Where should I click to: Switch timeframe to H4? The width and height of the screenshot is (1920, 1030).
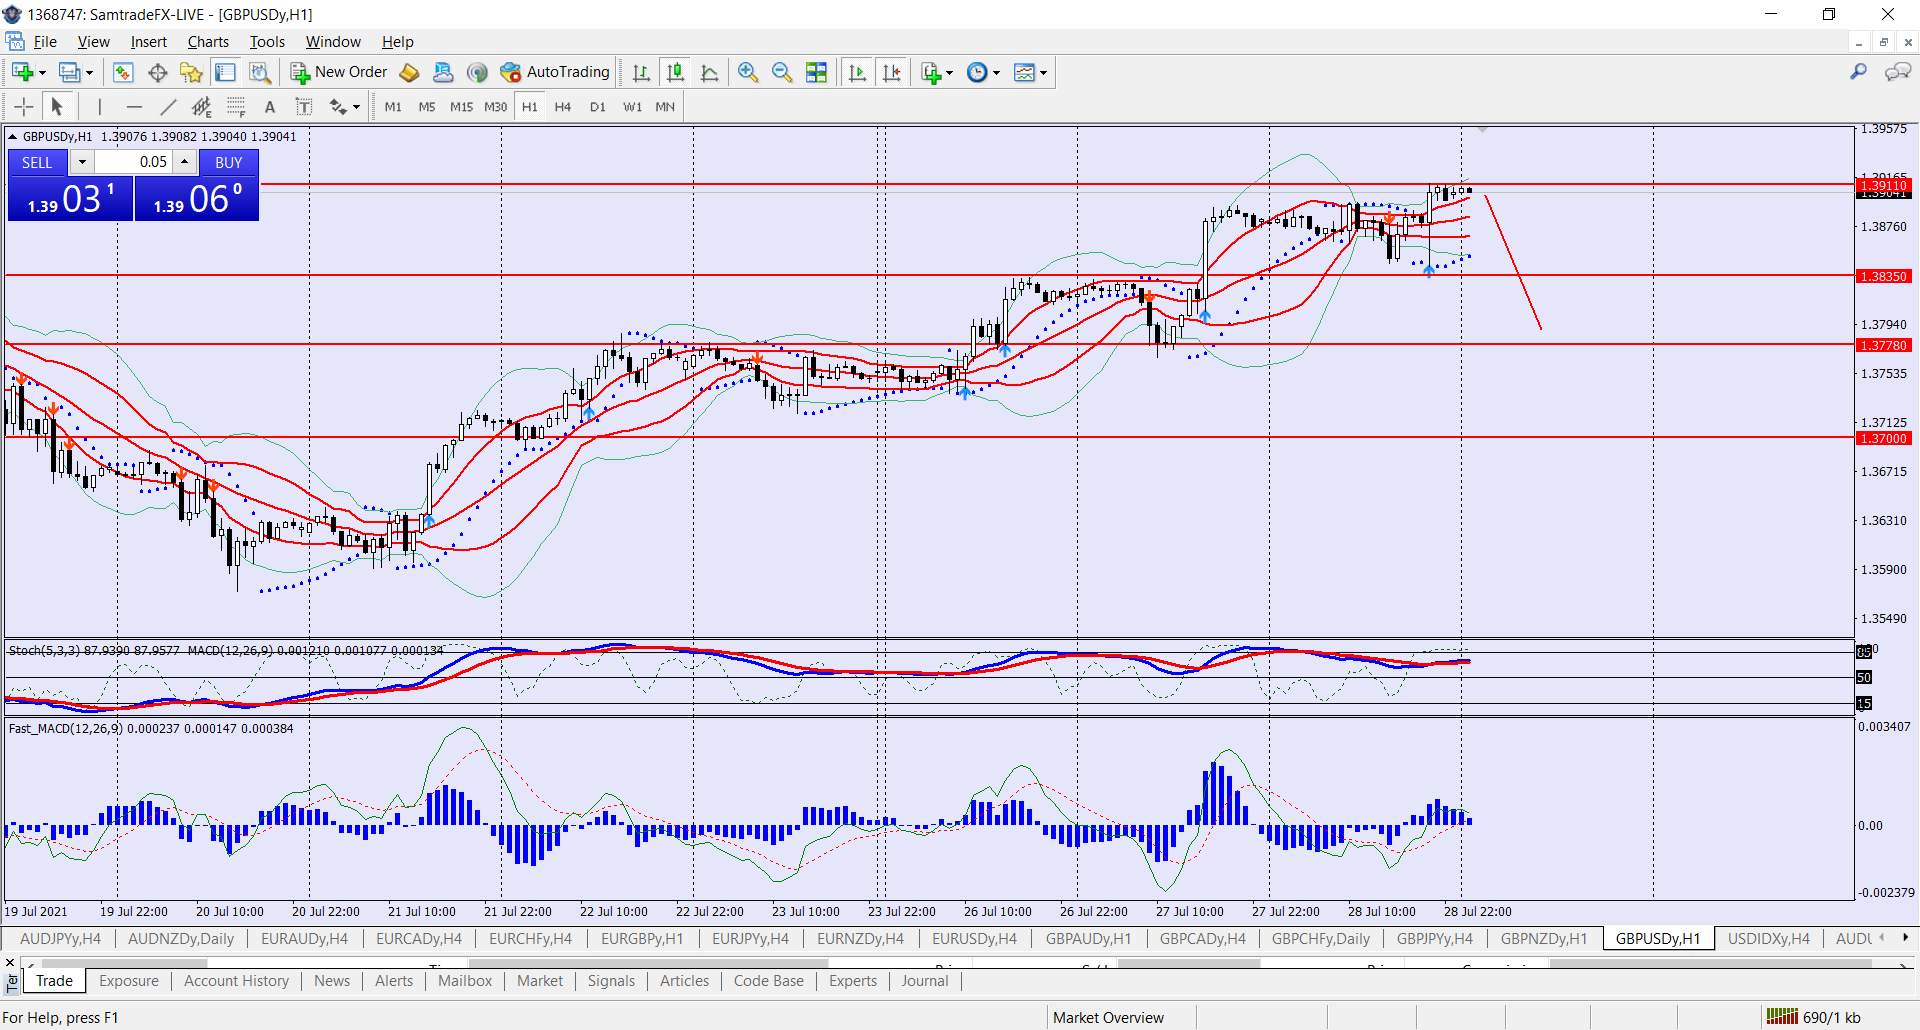(x=563, y=107)
